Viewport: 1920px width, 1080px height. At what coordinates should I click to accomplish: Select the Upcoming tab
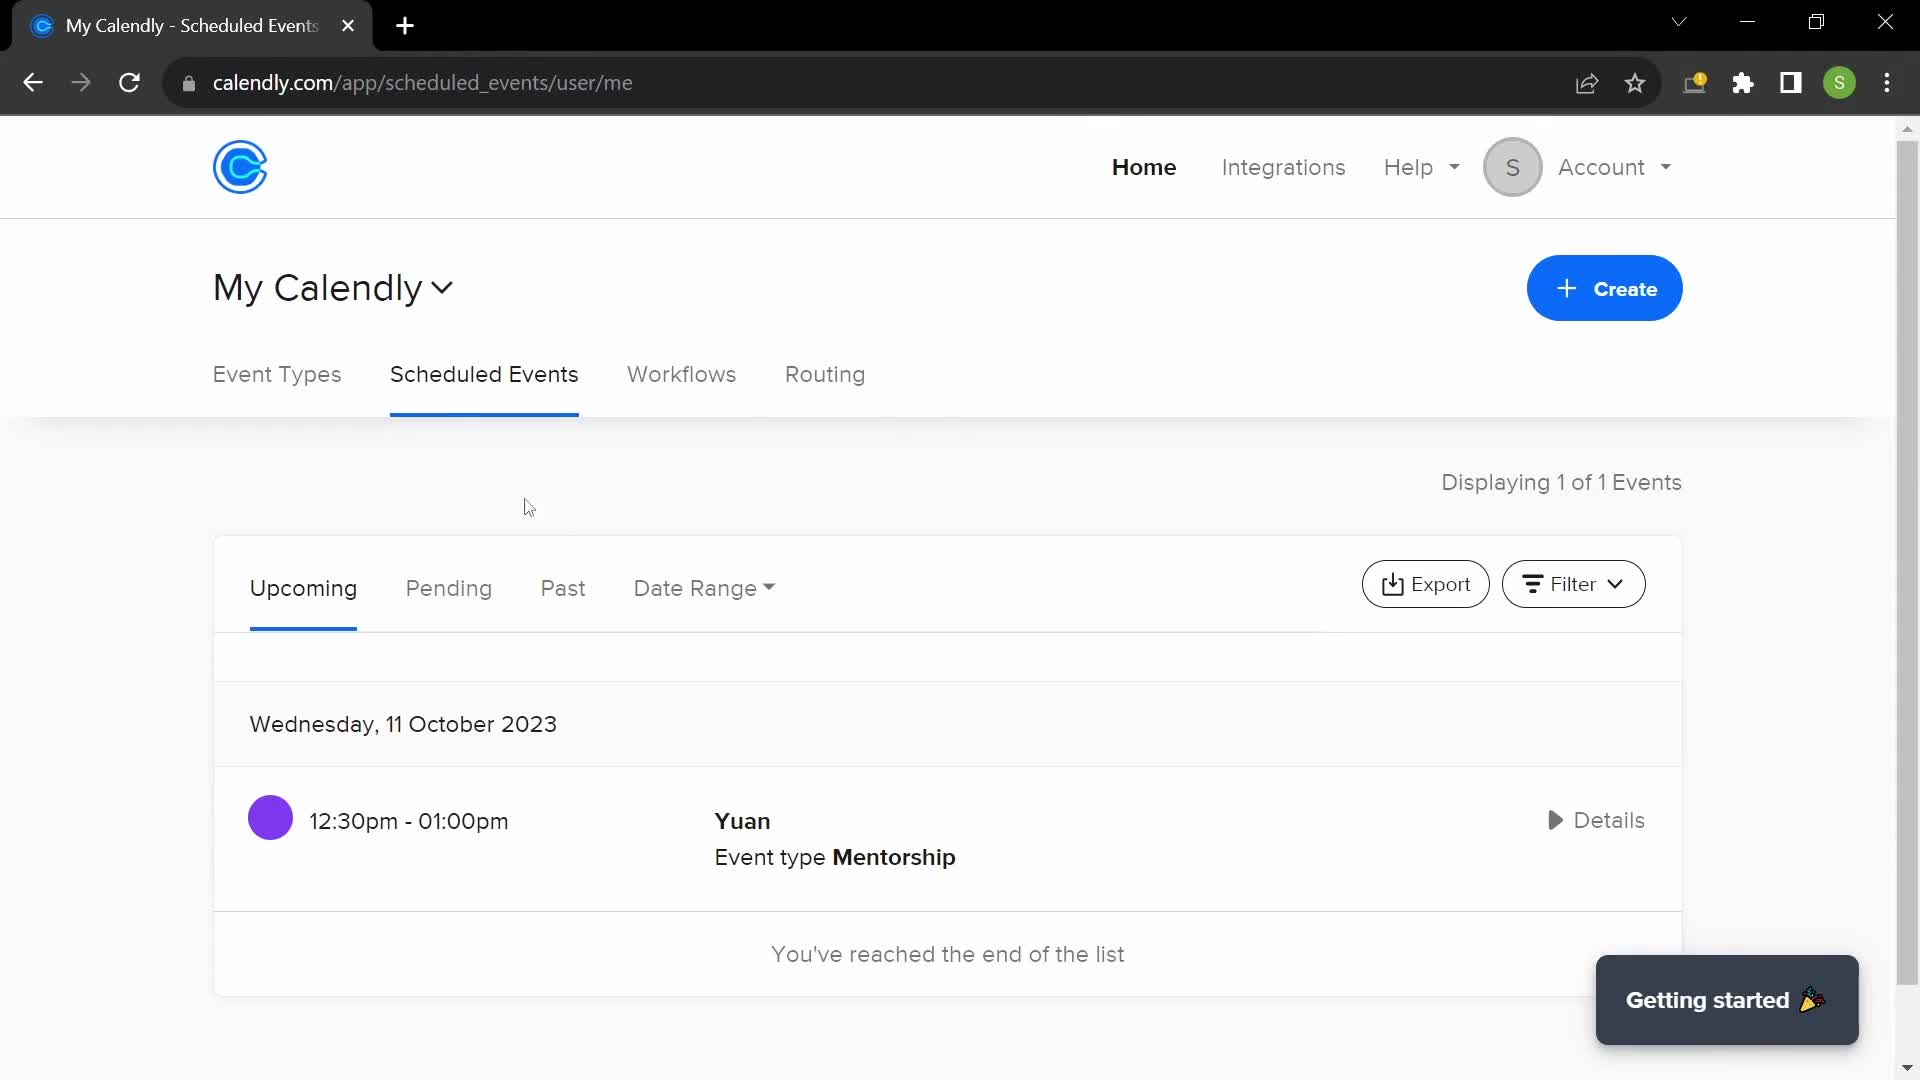pos(303,588)
